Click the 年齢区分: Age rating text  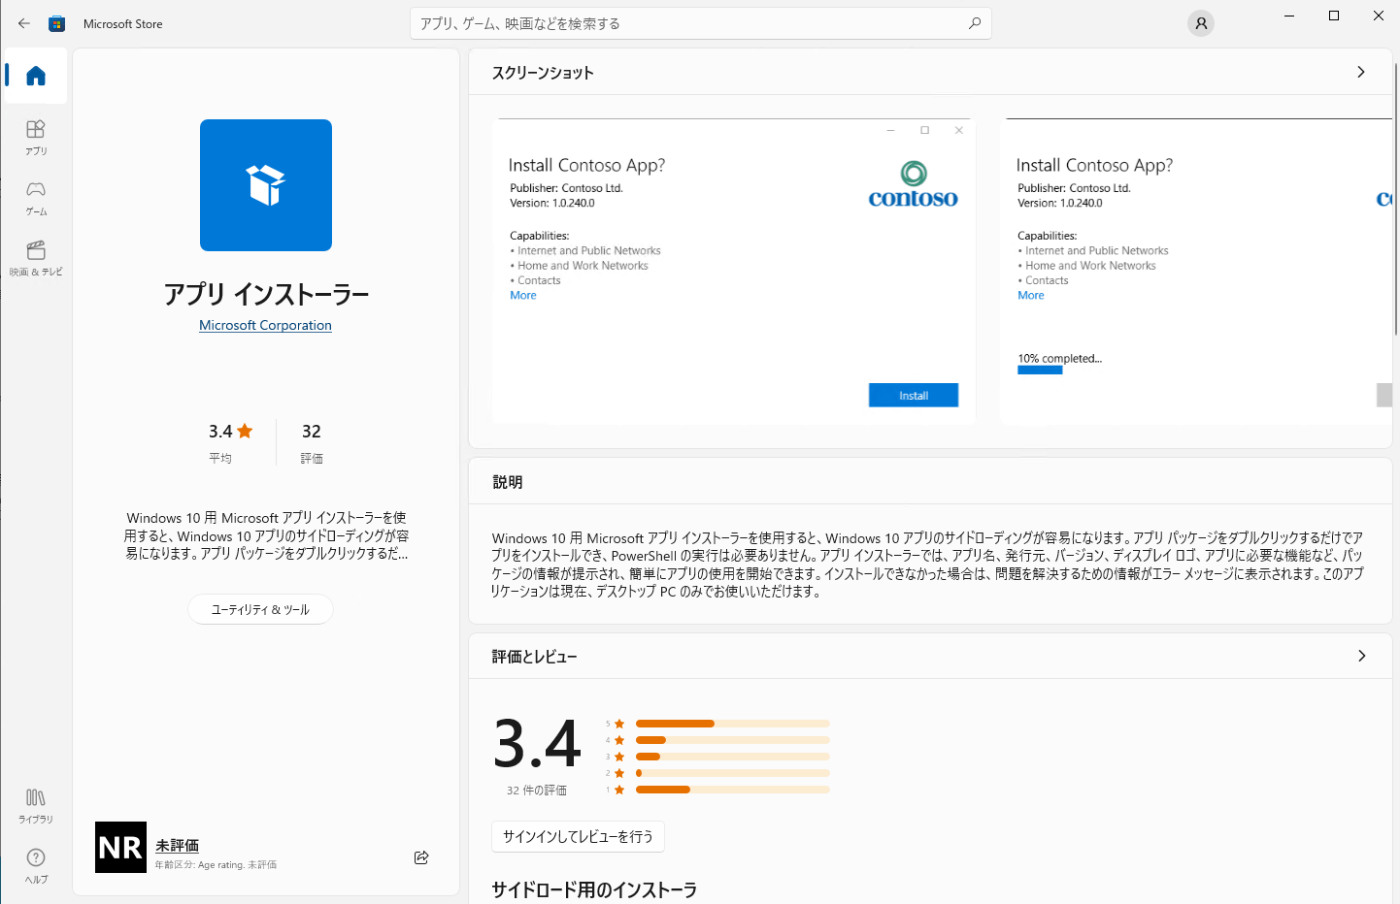pos(216,865)
